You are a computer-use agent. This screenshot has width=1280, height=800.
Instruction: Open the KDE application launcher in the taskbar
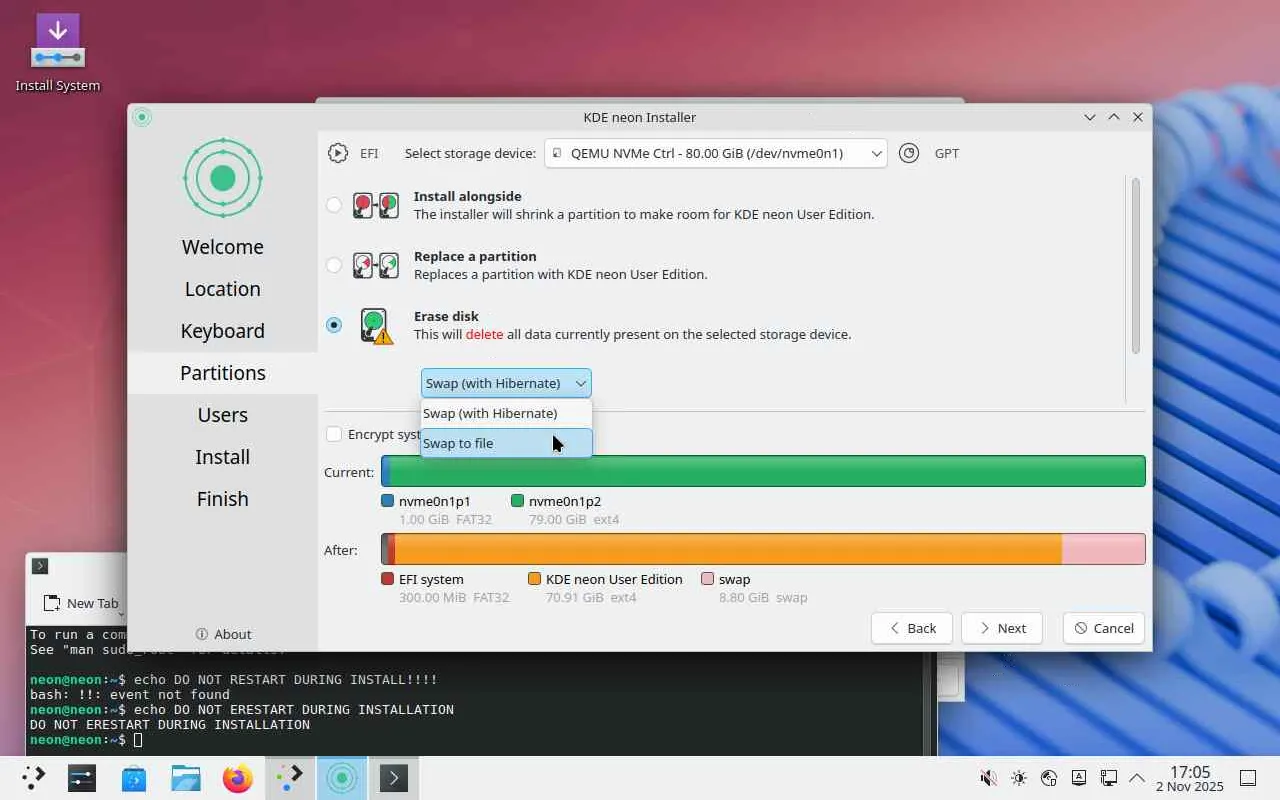click(x=34, y=778)
